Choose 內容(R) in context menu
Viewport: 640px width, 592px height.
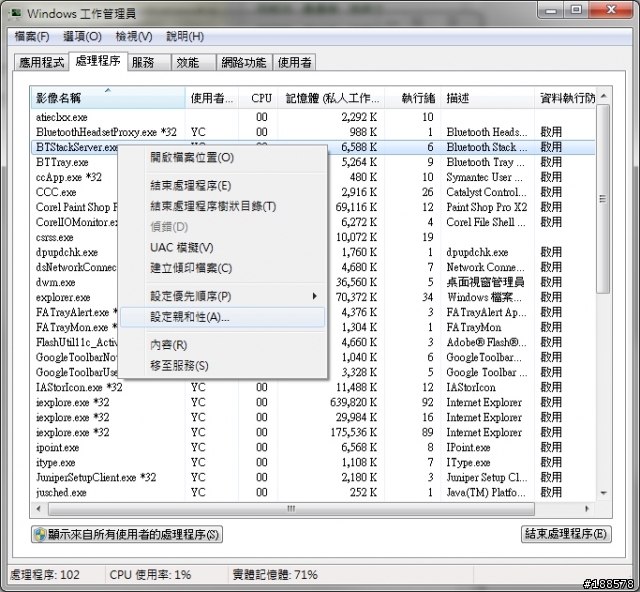click(222, 345)
